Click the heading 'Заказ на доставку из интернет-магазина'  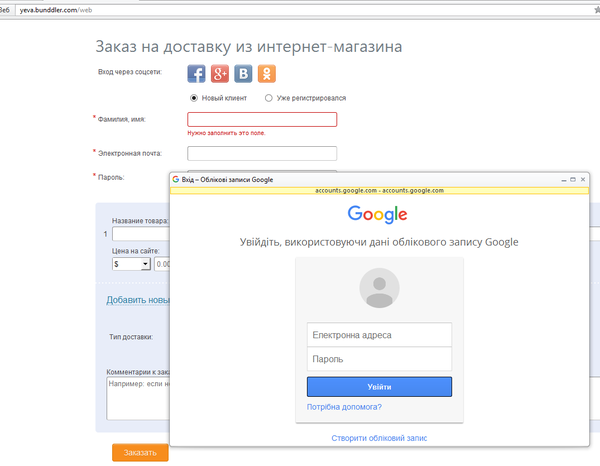pyautogui.click(x=249, y=47)
